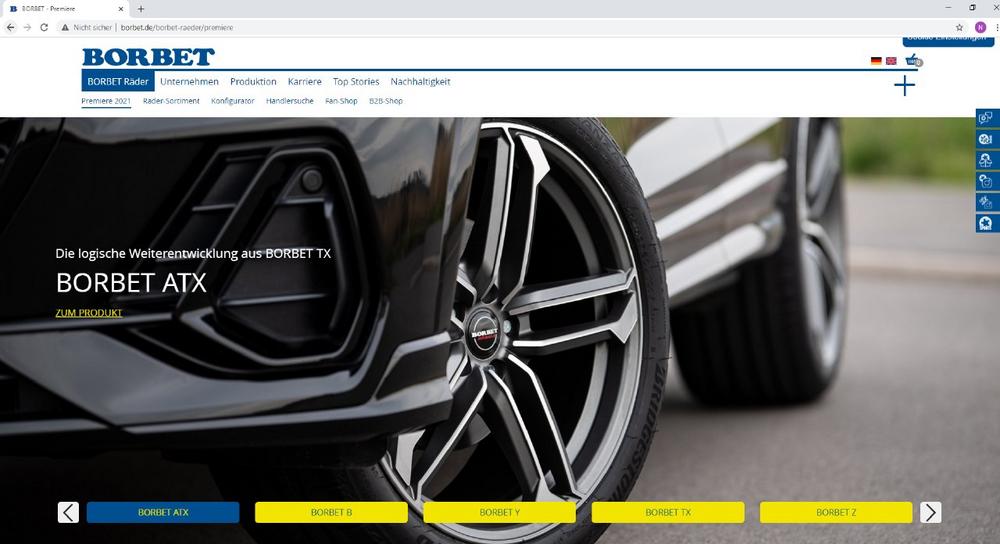Show previous wheel models with left arrow
The height and width of the screenshot is (544, 1000).
[x=68, y=512]
